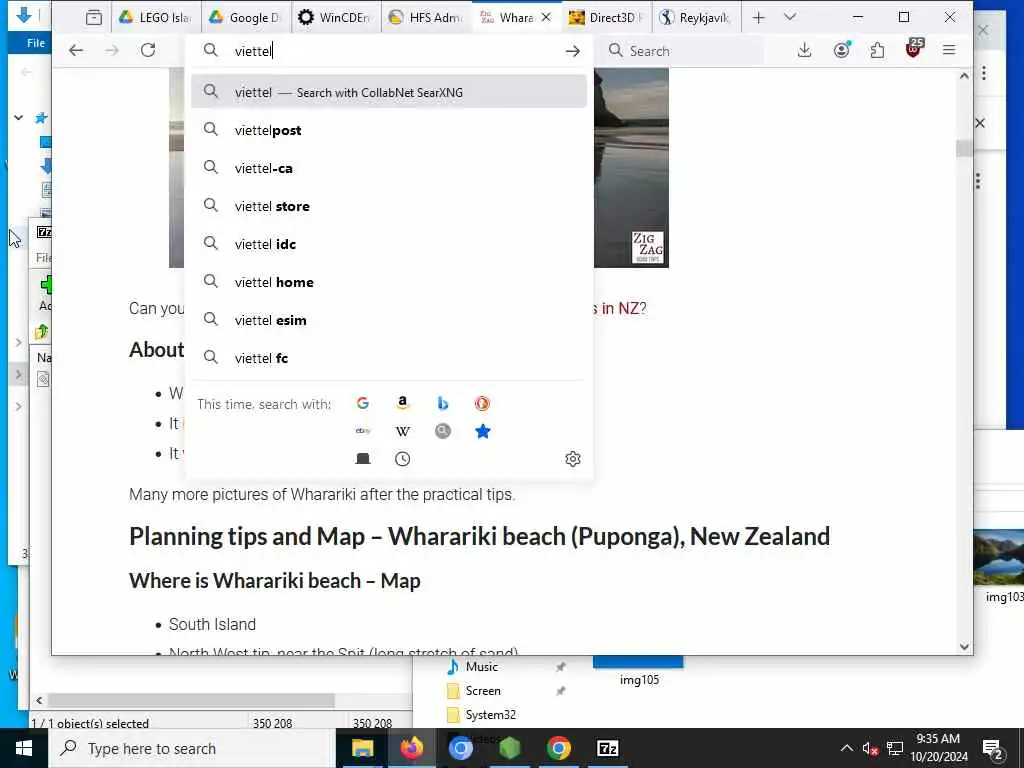Select the viettel-ca suggestion
This screenshot has width=1024, height=768.
point(389,168)
